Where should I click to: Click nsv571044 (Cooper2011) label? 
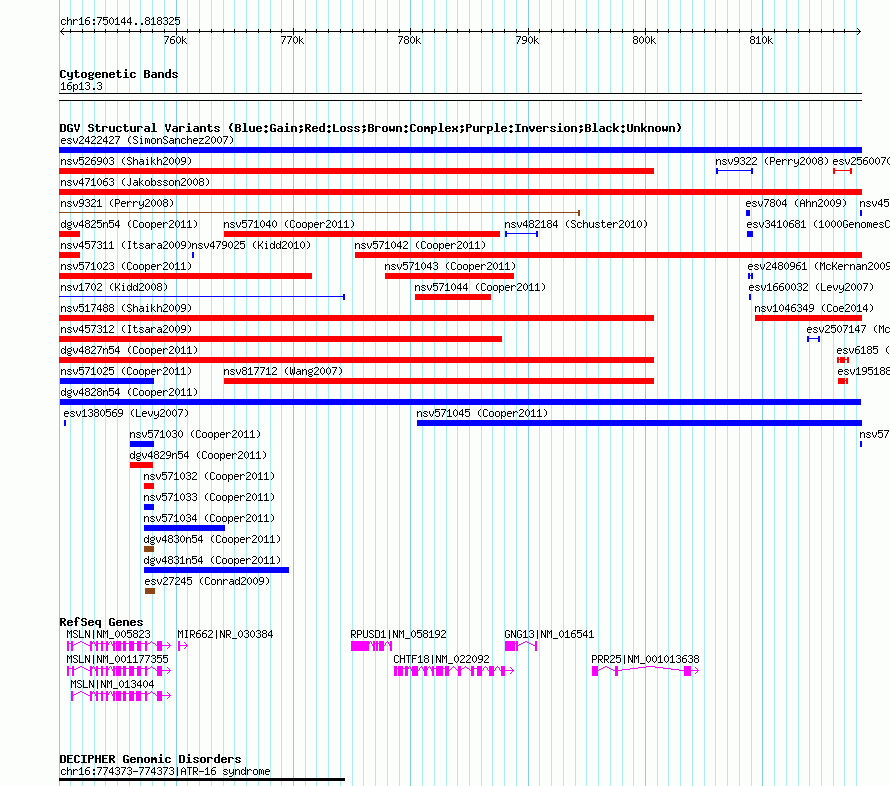pyautogui.click(x=480, y=287)
